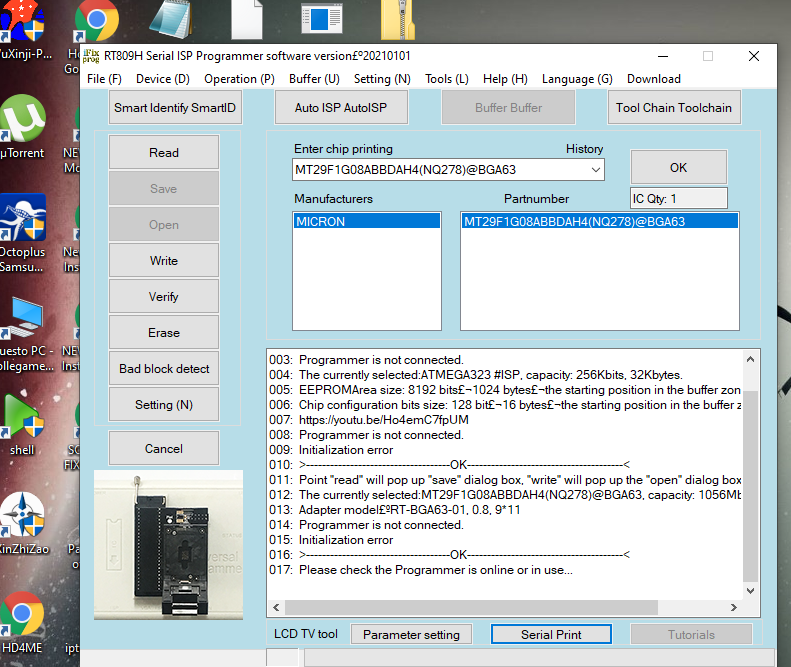Click Setting (N) button in left panel

(164, 405)
